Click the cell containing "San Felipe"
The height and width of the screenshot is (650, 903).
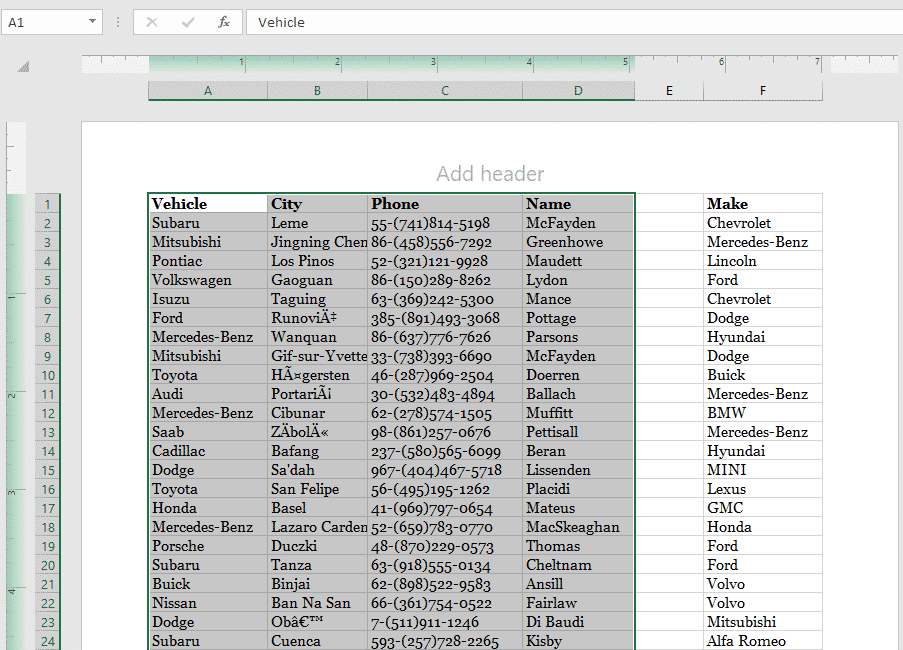[x=317, y=489]
